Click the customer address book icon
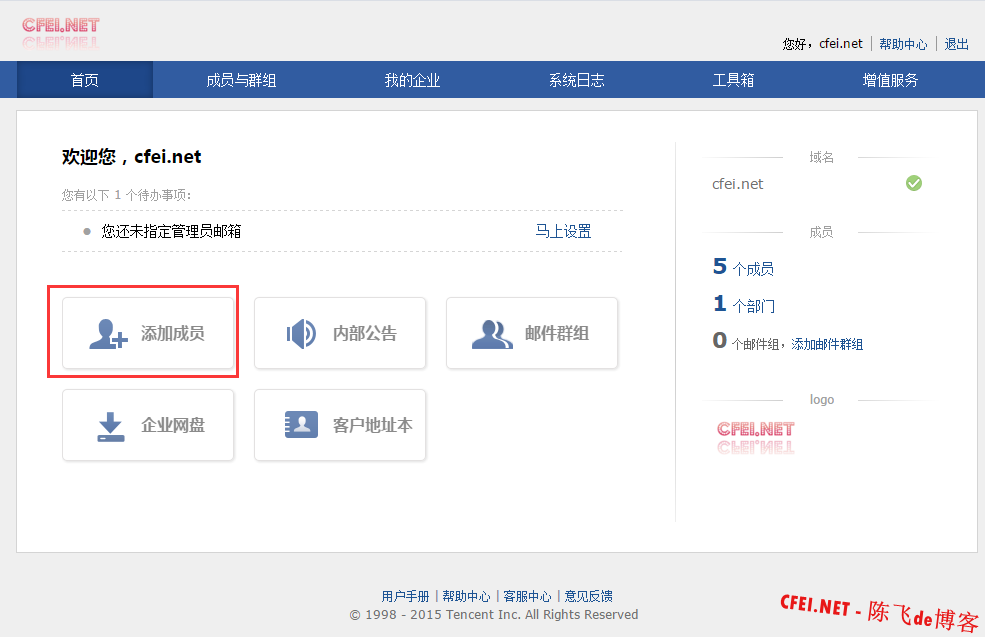Image resolution: width=985 pixels, height=637 pixels. coord(301,425)
